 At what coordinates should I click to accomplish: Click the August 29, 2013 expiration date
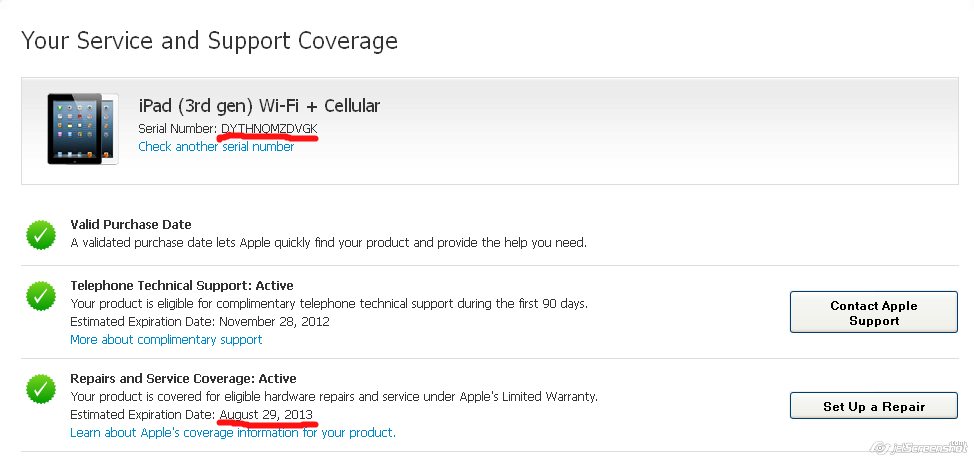(x=266, y=414)
